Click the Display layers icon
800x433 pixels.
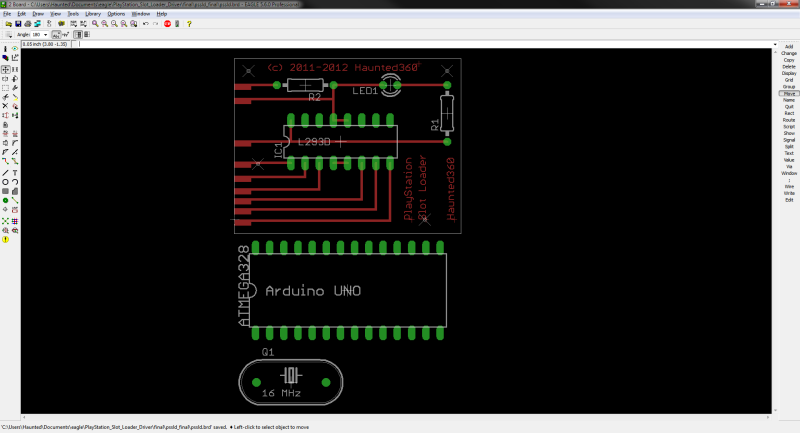point(6,58)
